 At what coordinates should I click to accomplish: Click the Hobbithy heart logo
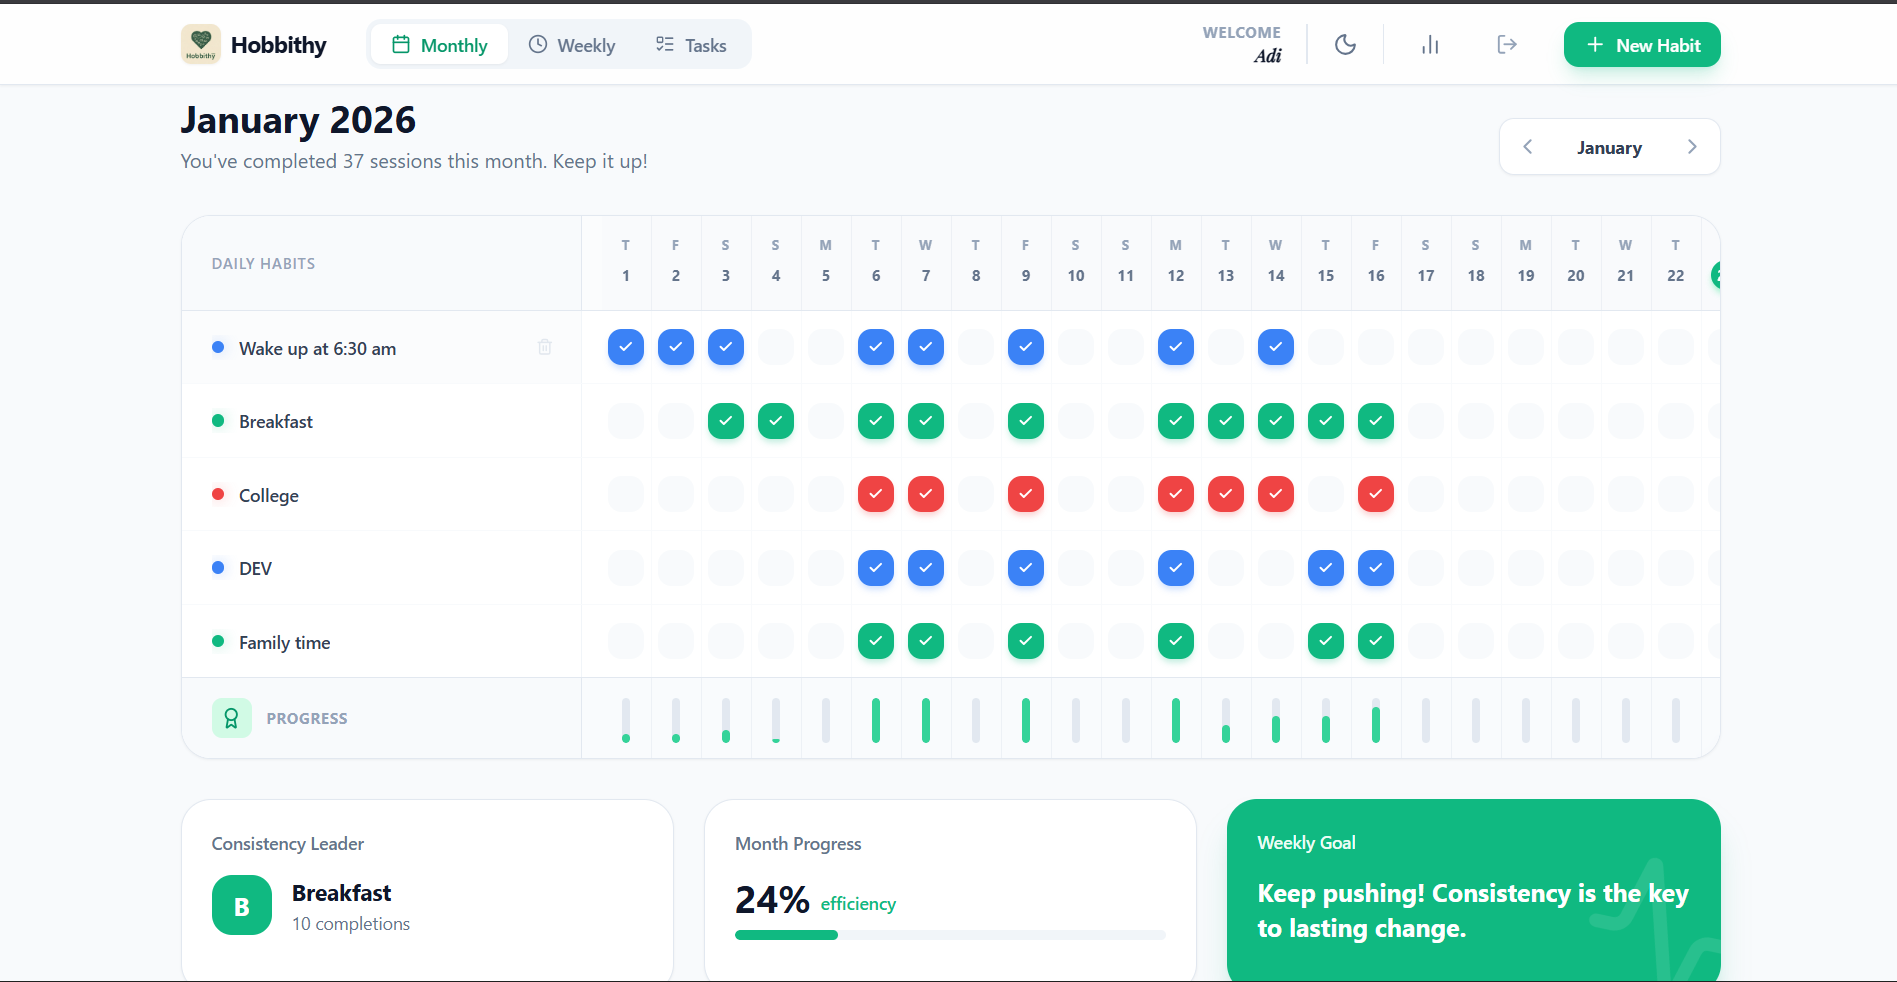[201, 45]
